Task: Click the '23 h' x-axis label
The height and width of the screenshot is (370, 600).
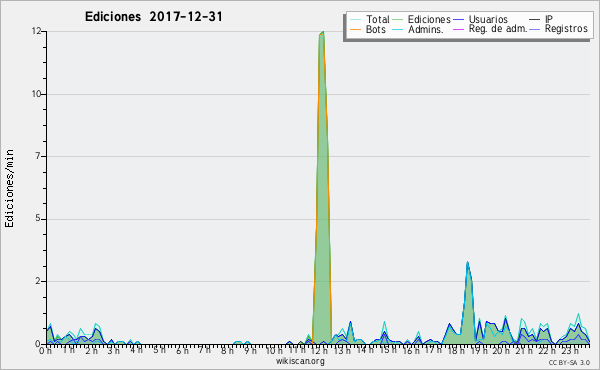Action: pos(569,350)
